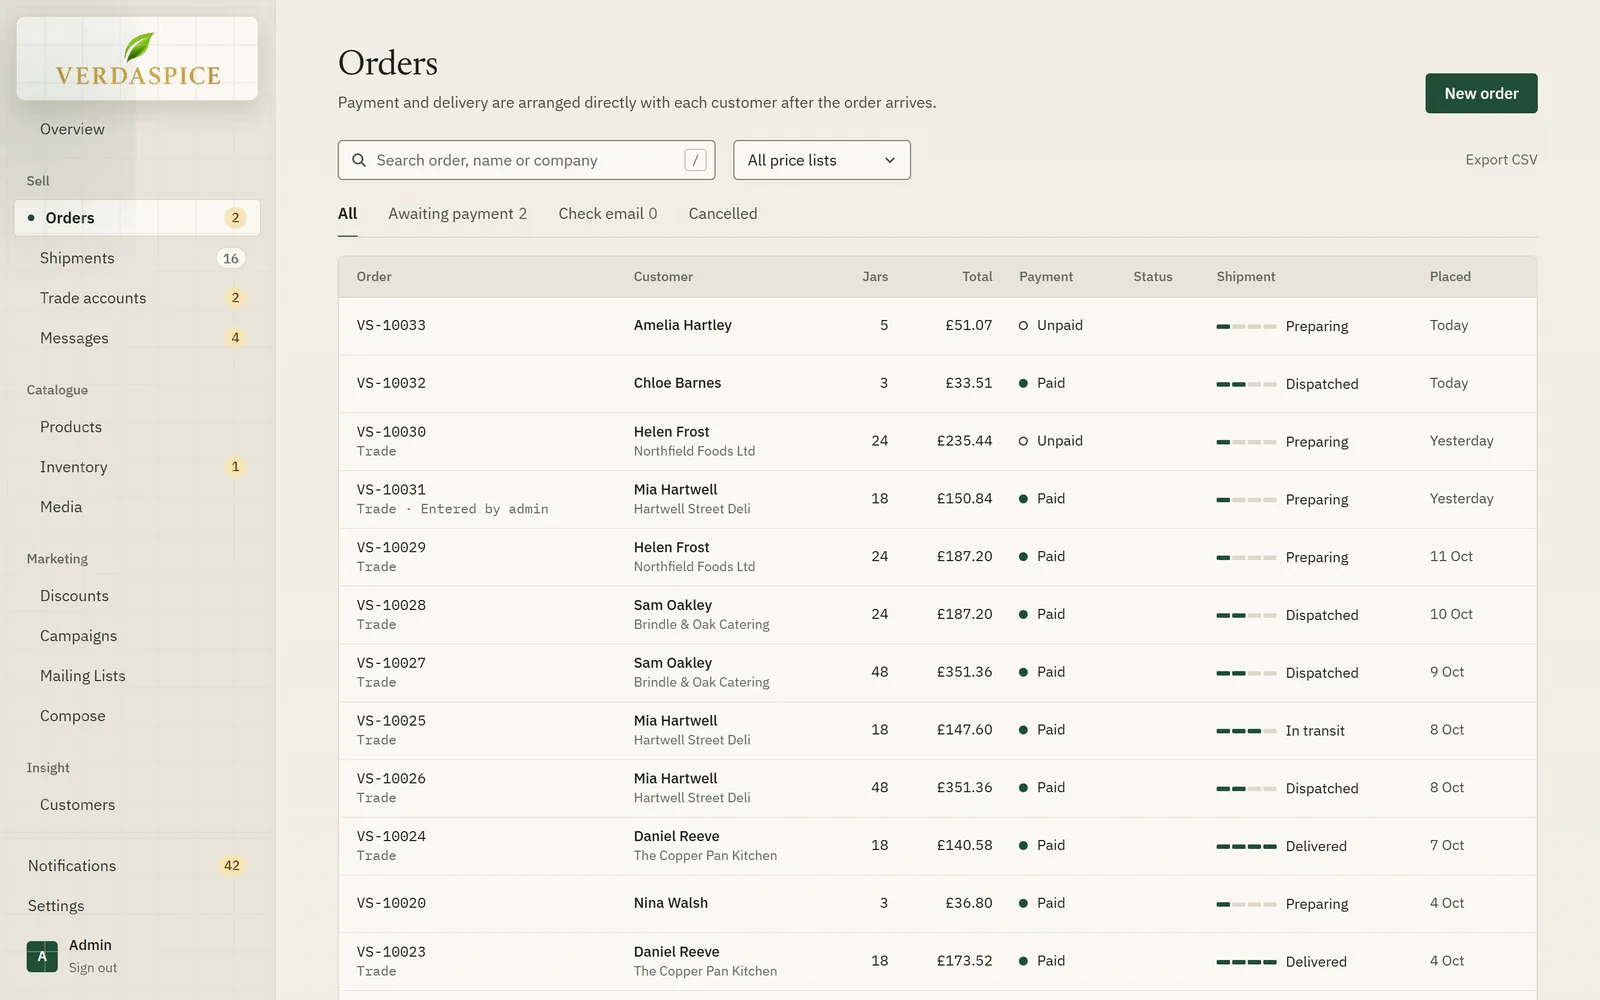
Task: Click the Customer column header
Action: coord(663,277)
